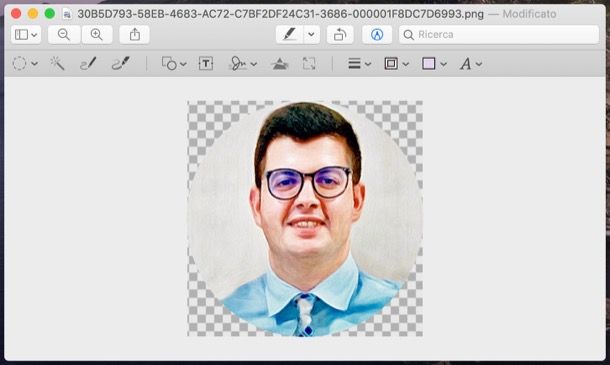Zoom out with the minus magnifier
This screenshot has width=610, height=365.
[x=64, y=35]
